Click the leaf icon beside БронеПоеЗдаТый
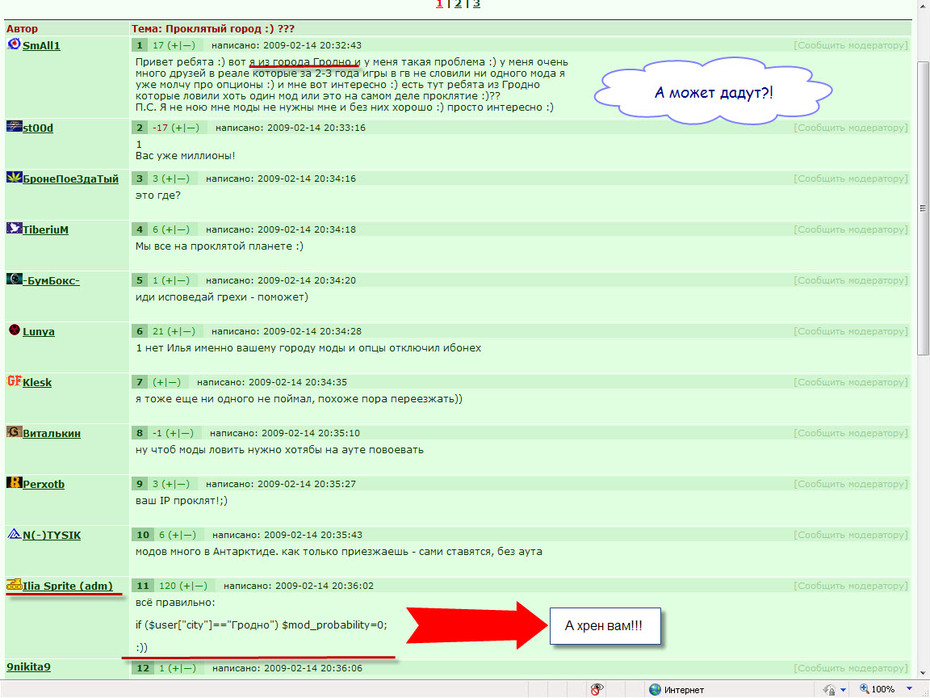Image resolution: width=930 pixels, height=698 pixels. pos(14,177)
